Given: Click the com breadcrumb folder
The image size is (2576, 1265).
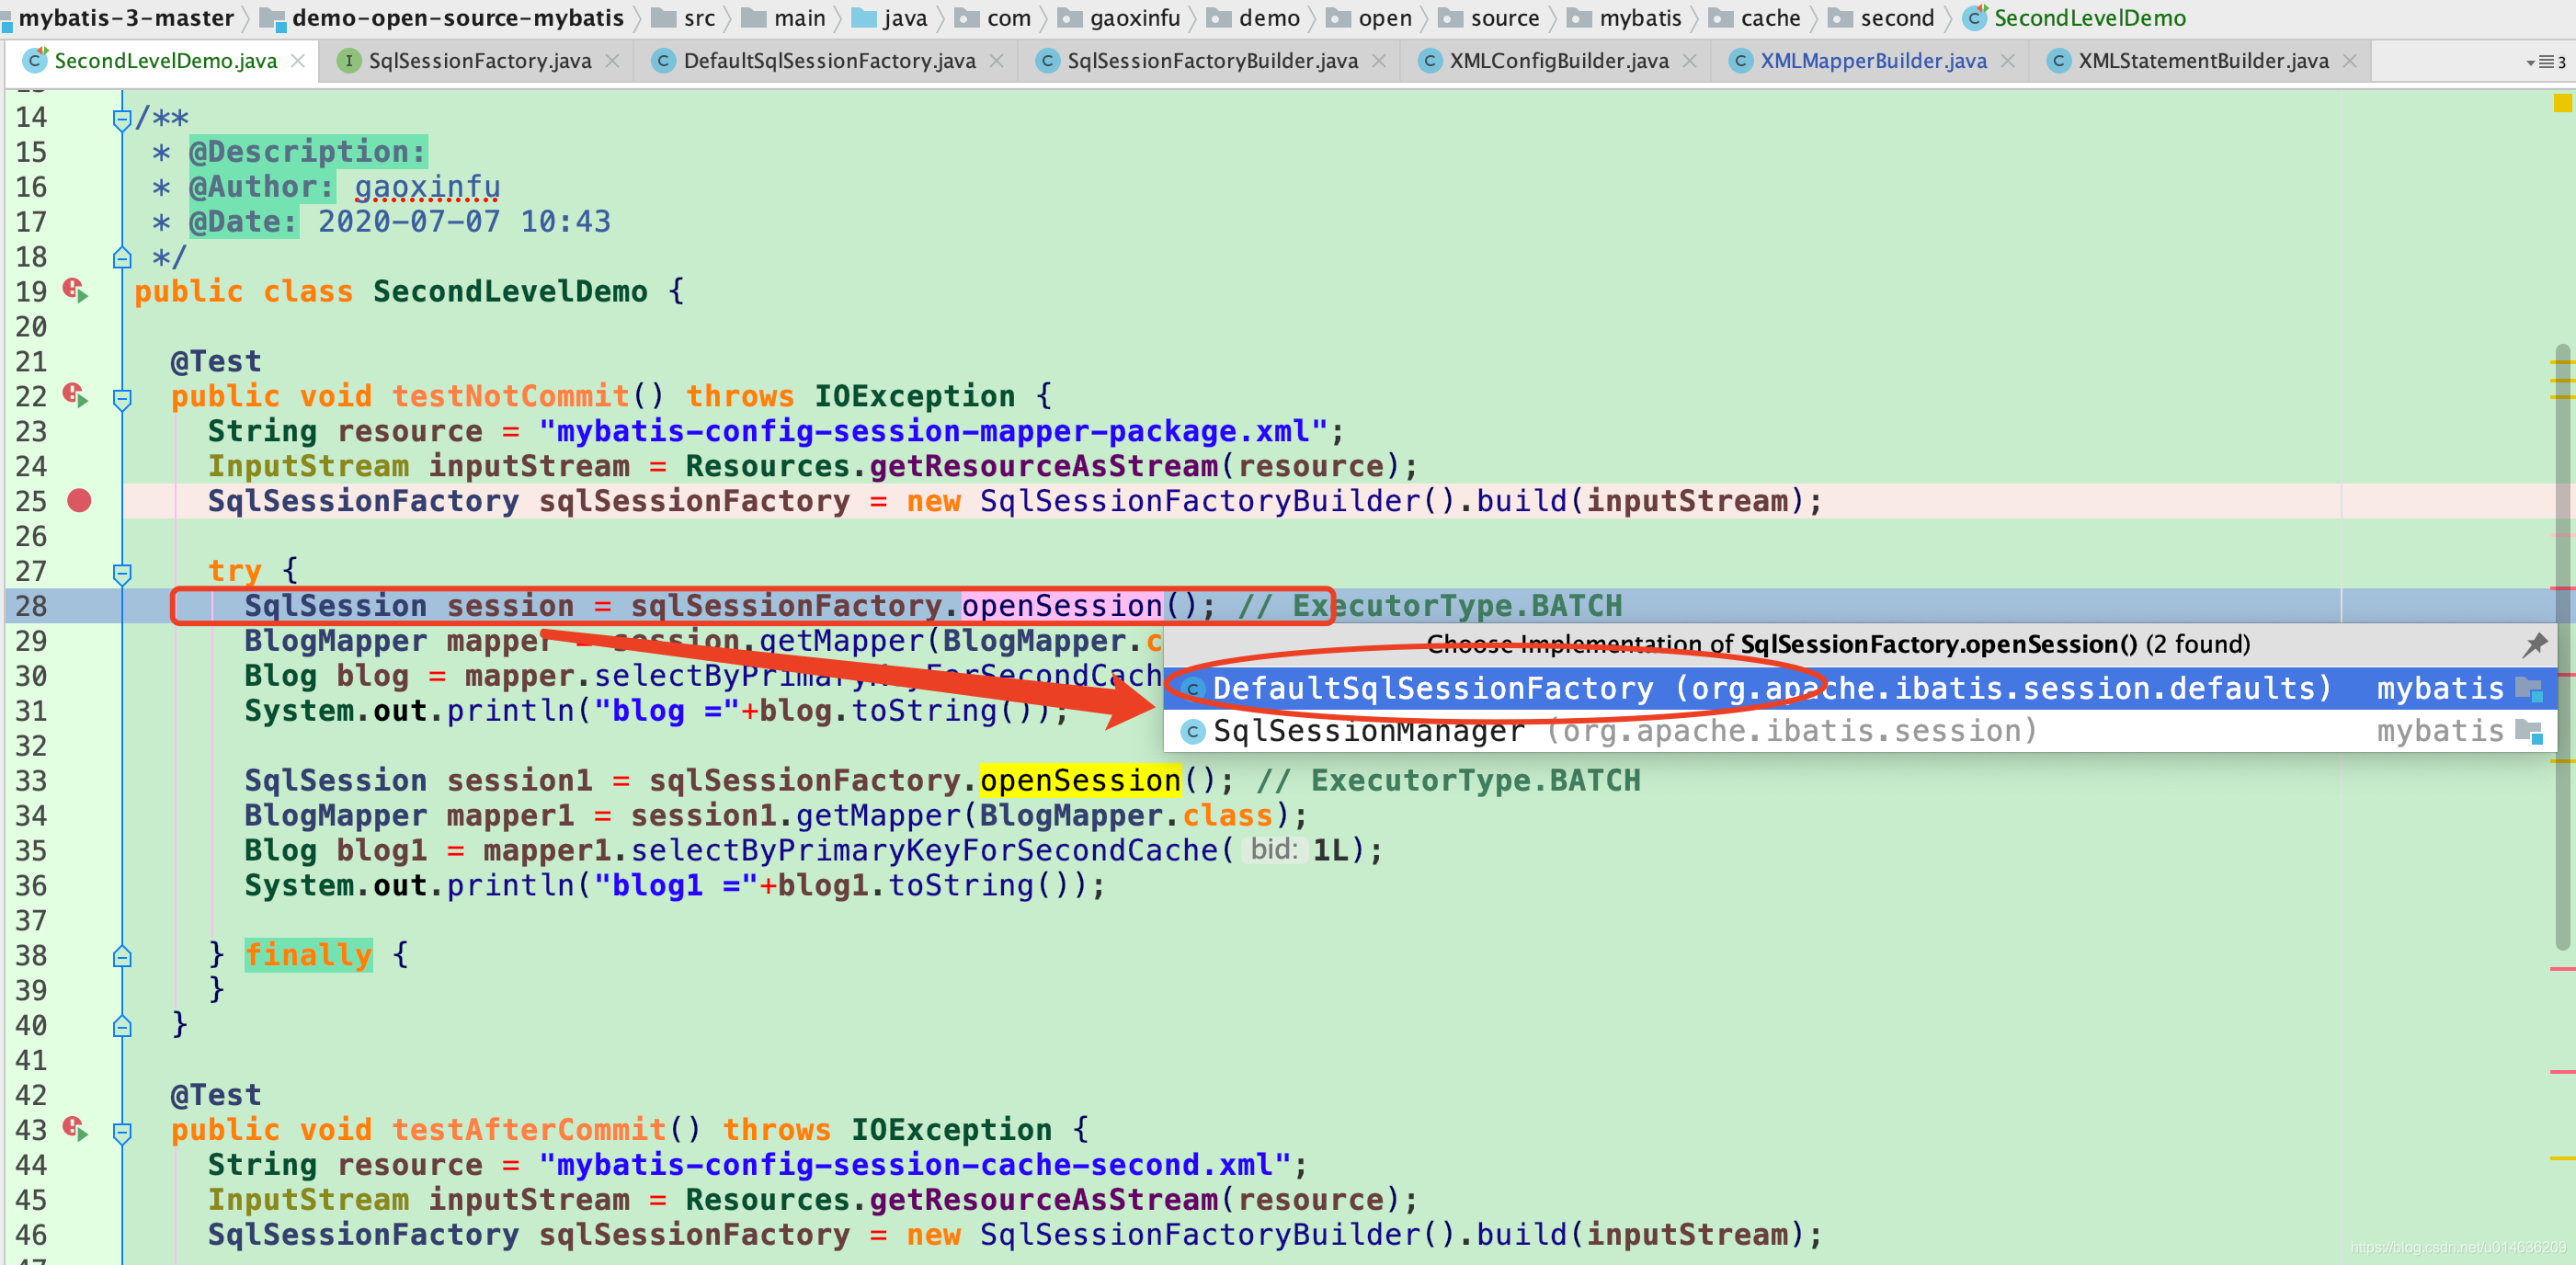Looking at the screenshot, I should click(x=993, y=18).
